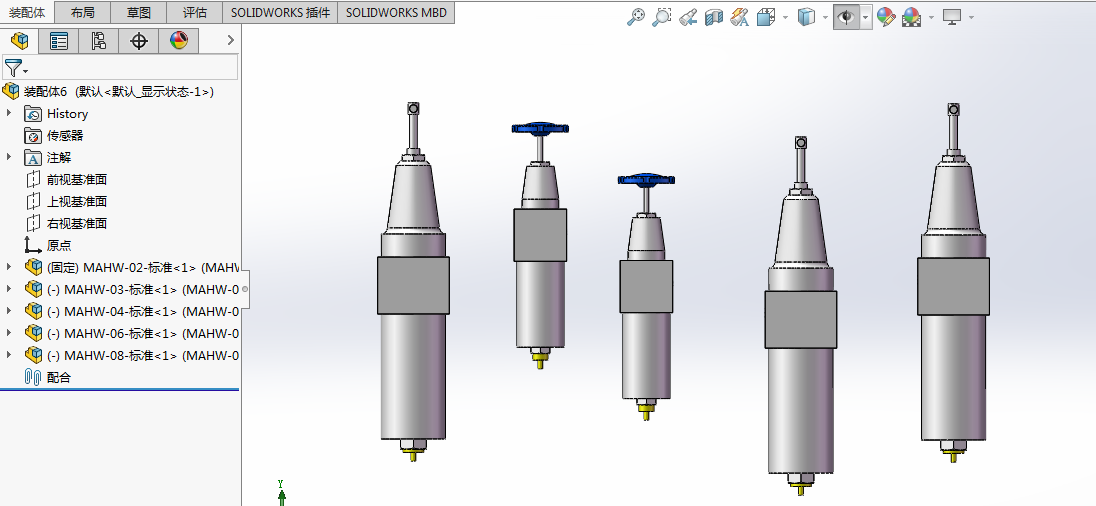Open the Dynamic Annotation Views icon
Image resolution: width=1096 pixels, height=506 pixels.
coord(740,17)
